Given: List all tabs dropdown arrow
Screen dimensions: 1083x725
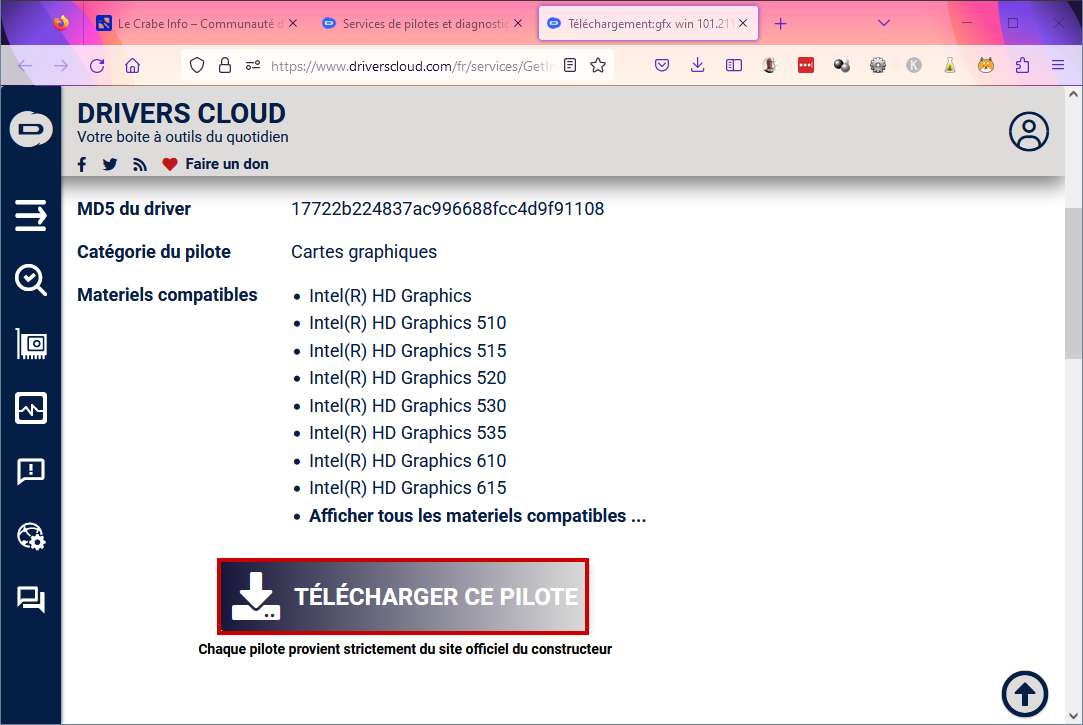Looking at the screenshot, I should point(883,23).
